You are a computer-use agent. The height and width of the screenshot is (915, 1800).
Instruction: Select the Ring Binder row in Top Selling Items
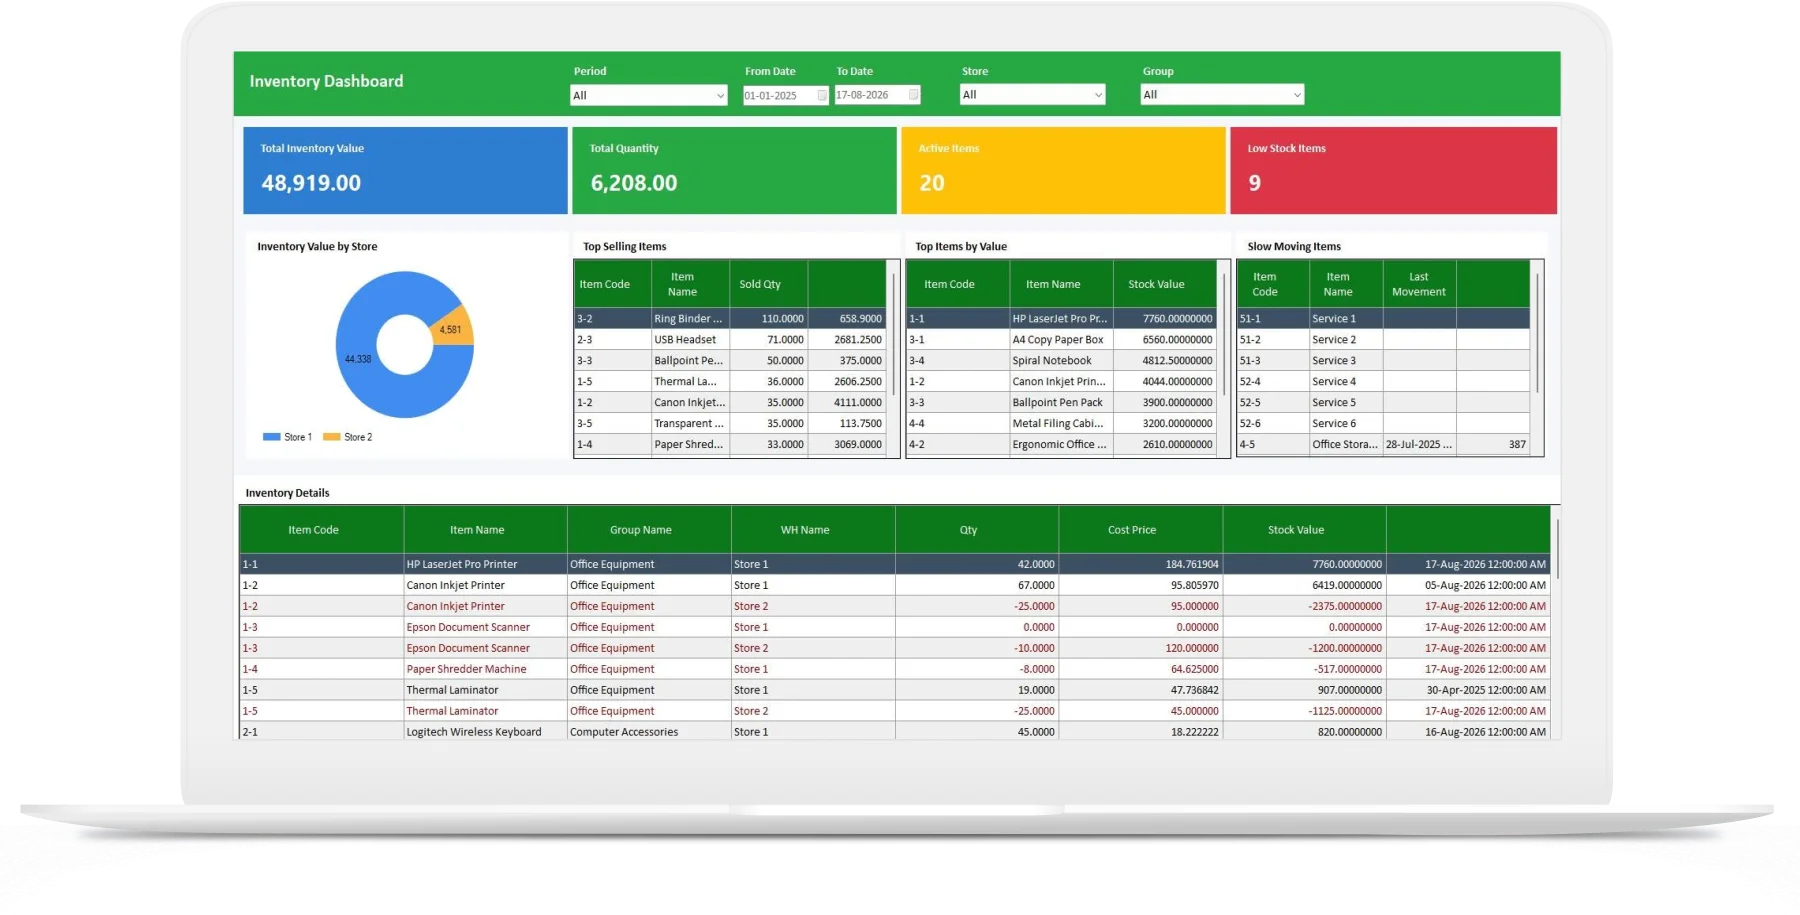click(730, 319)
